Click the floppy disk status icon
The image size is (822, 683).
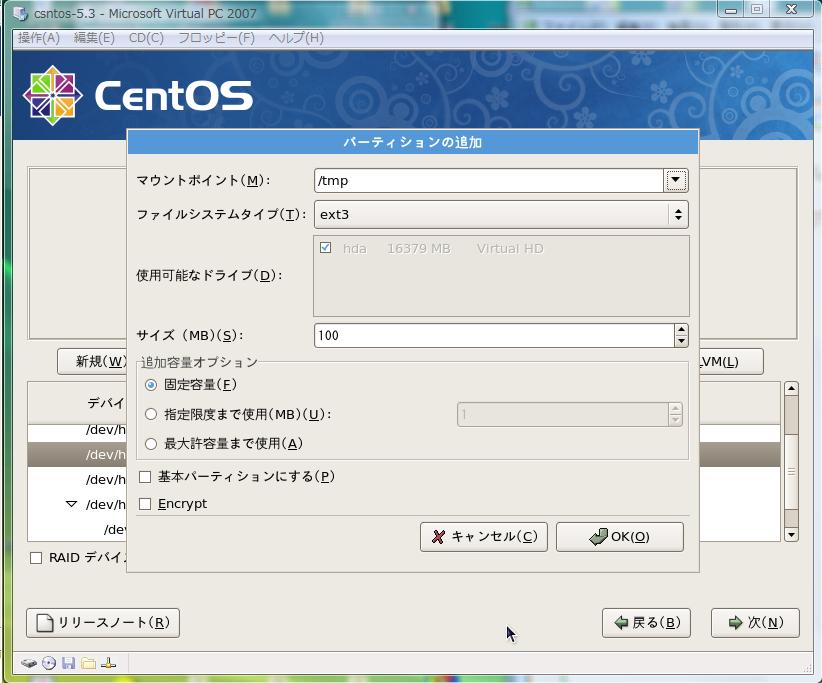point(68,663)
